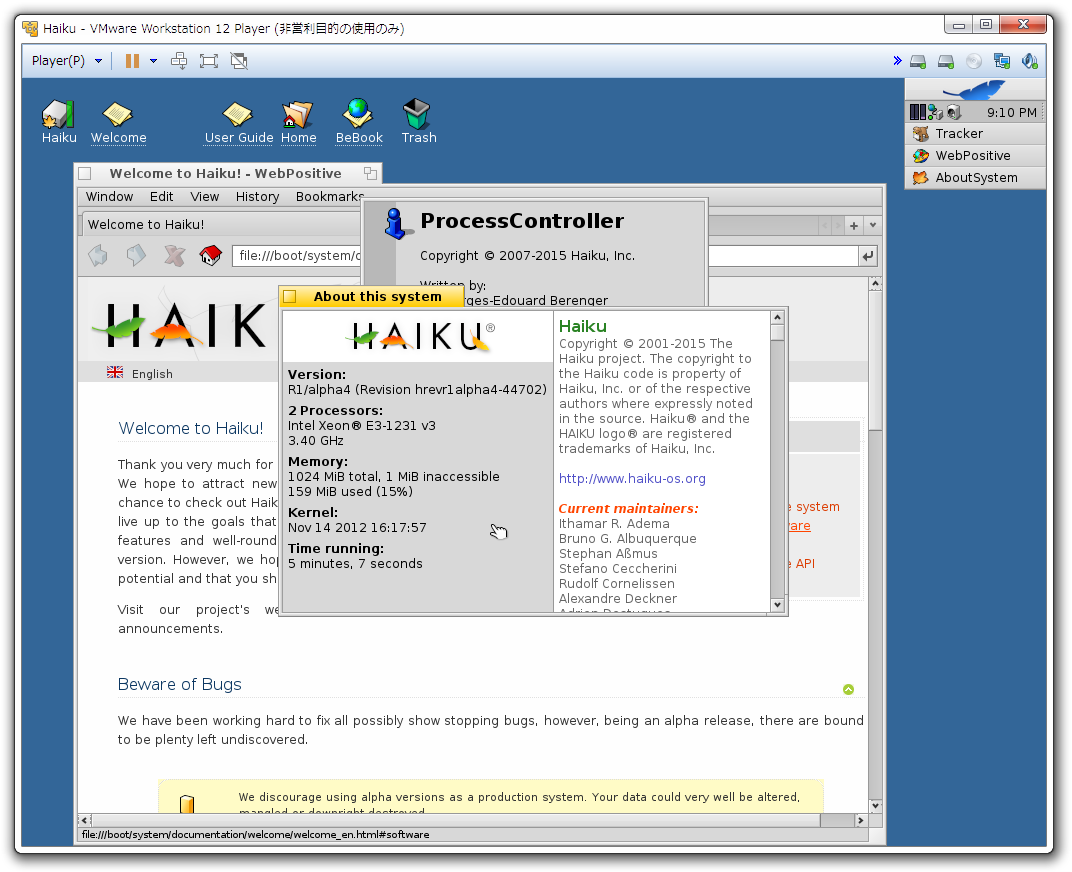Image resolution: width=1072 pixels, height=872 pixels.
Task: Click the 9:10 PM Deskbar clock
Action: [1011, 113]
